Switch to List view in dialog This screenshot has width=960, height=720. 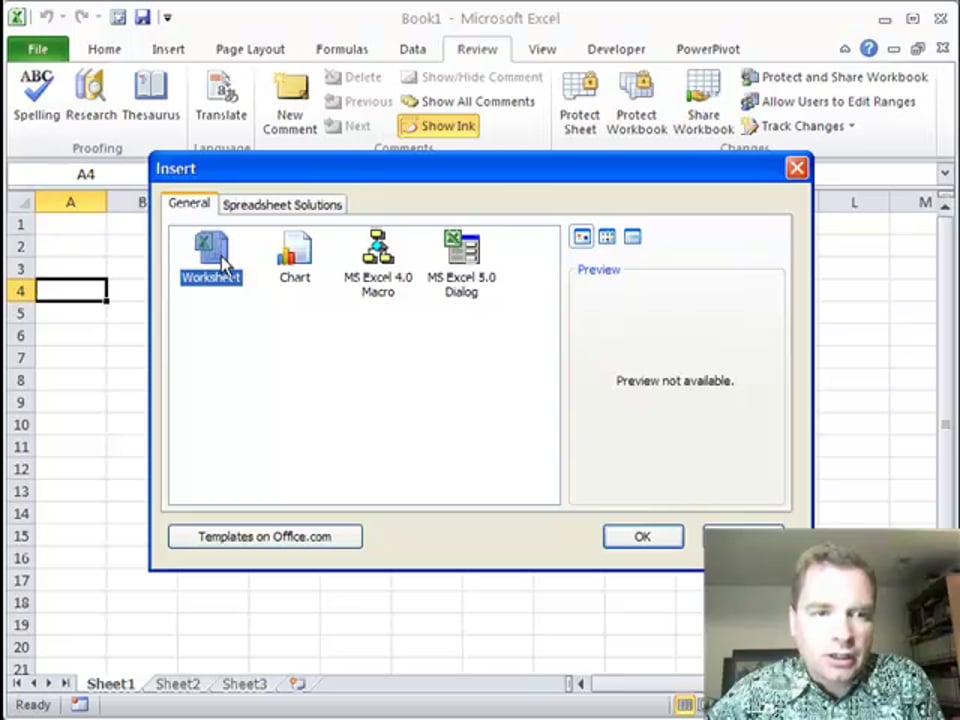607,236
